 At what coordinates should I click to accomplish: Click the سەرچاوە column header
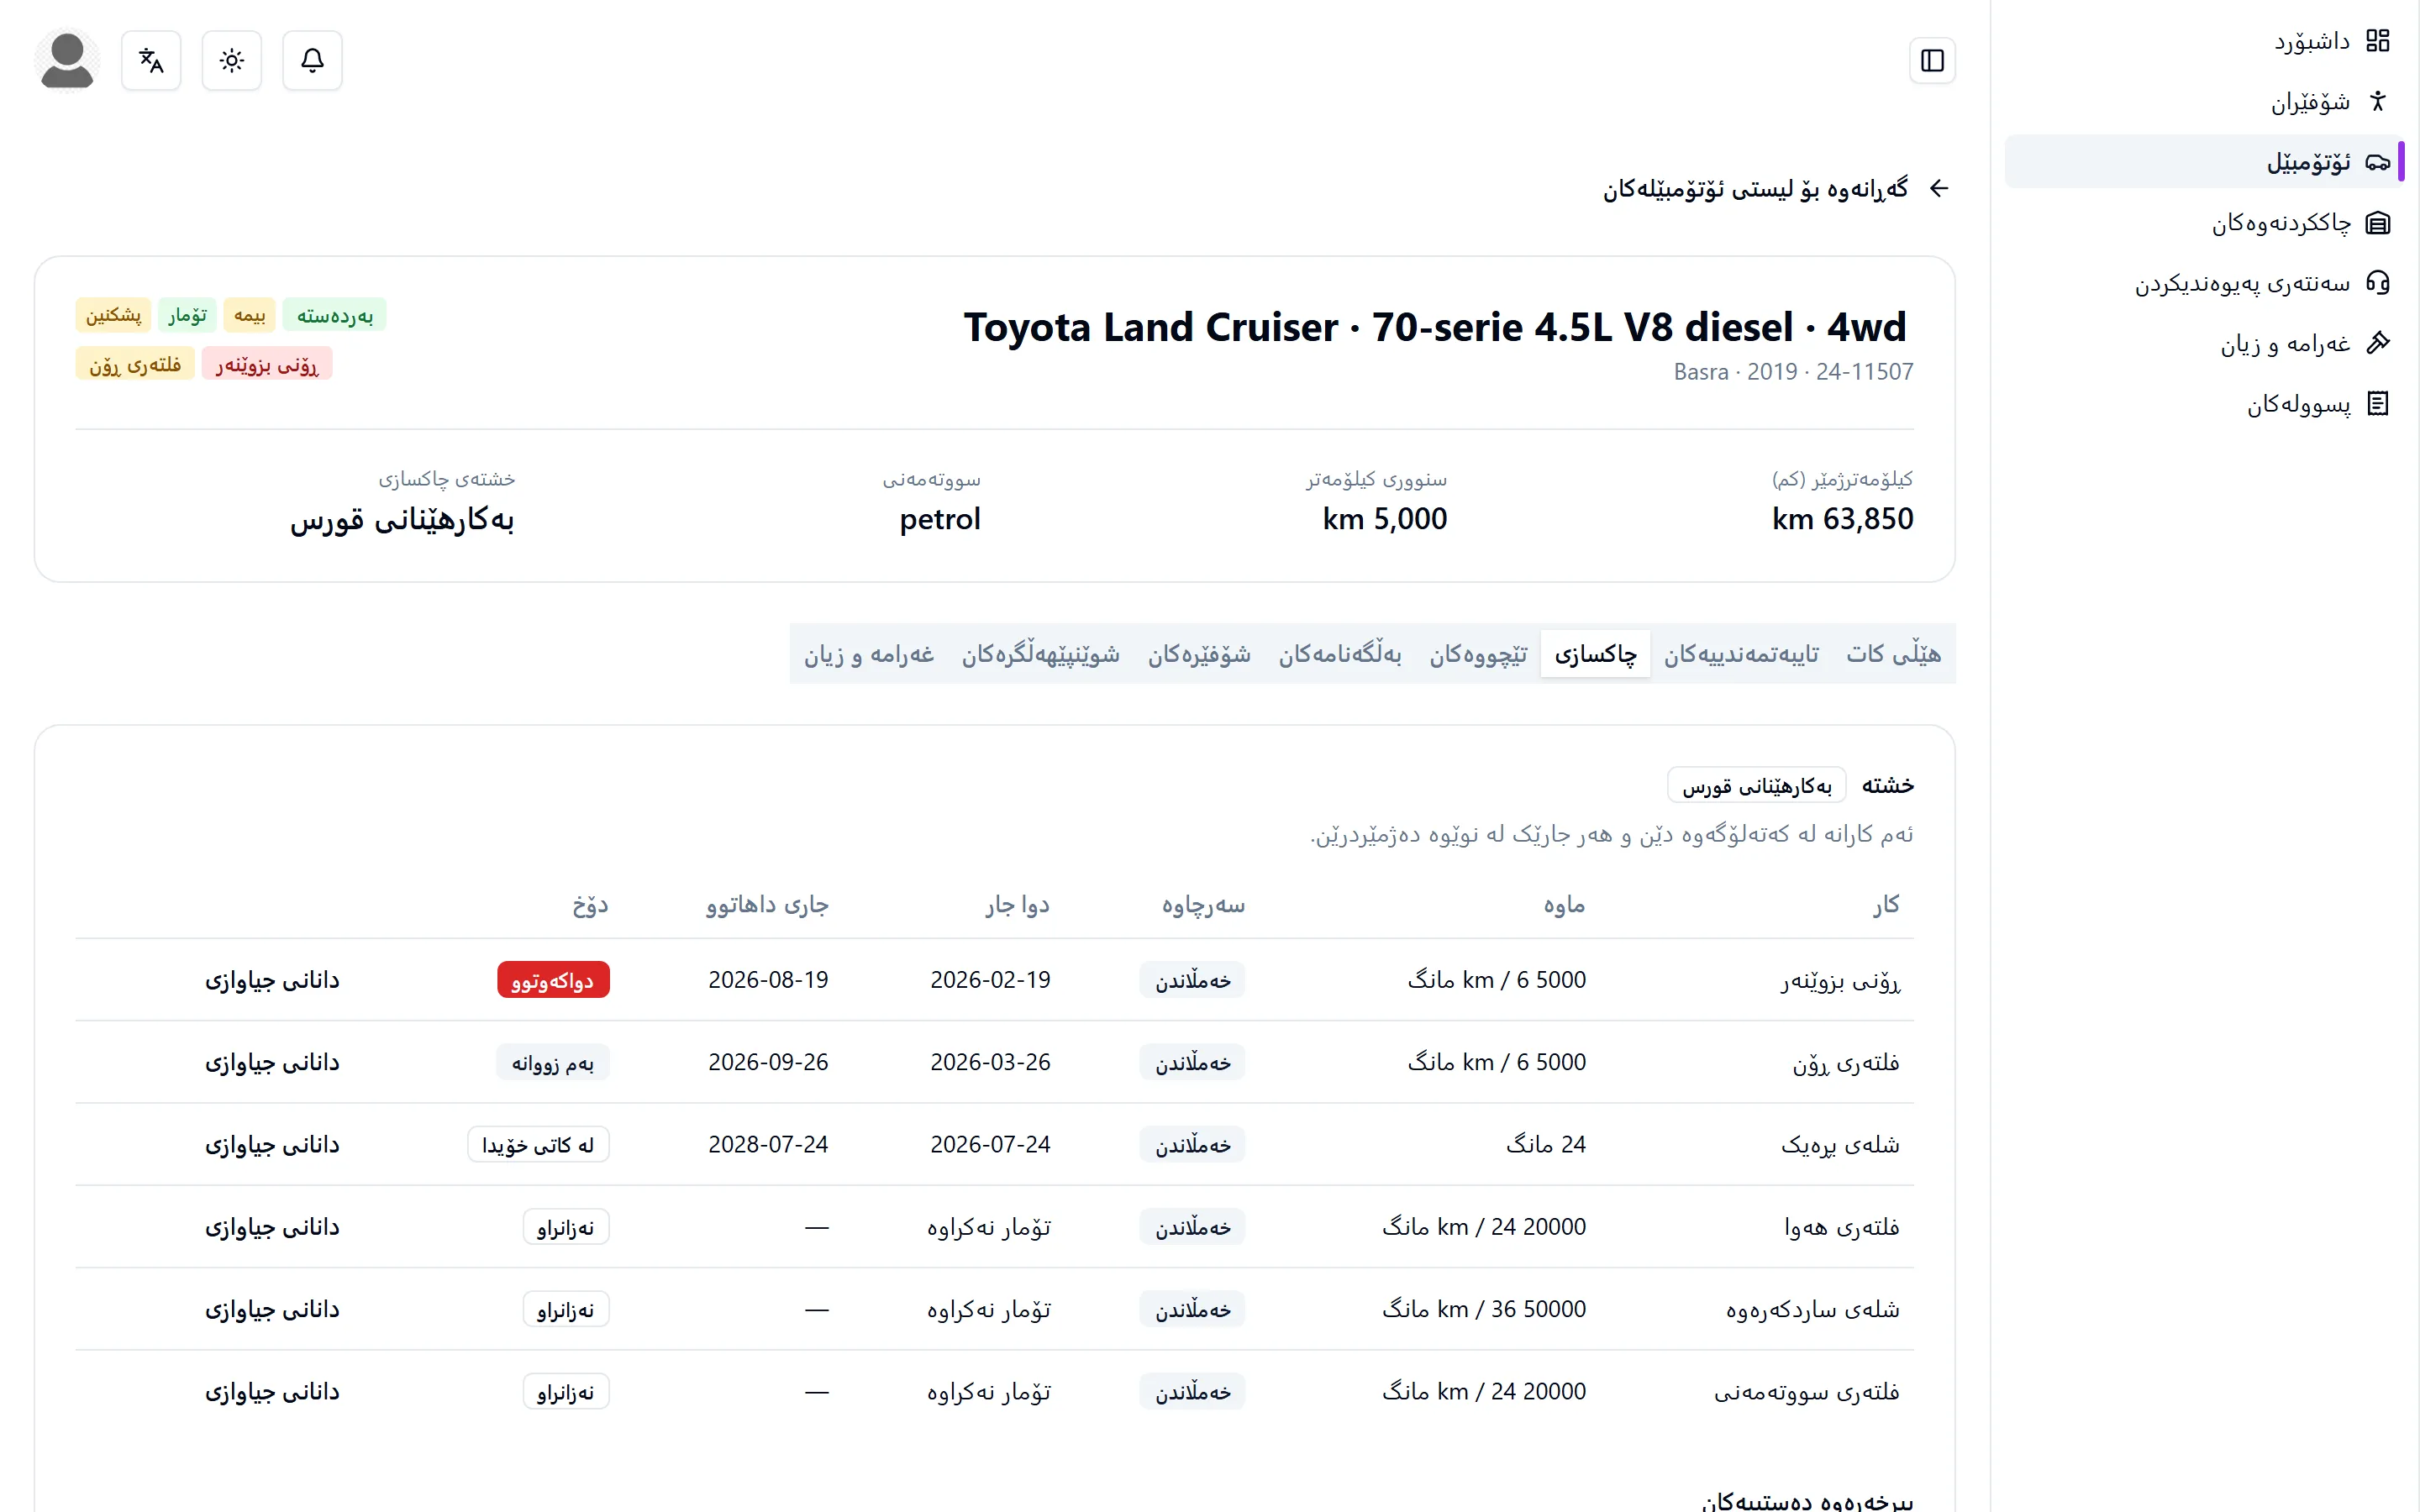click(1203, 905)
